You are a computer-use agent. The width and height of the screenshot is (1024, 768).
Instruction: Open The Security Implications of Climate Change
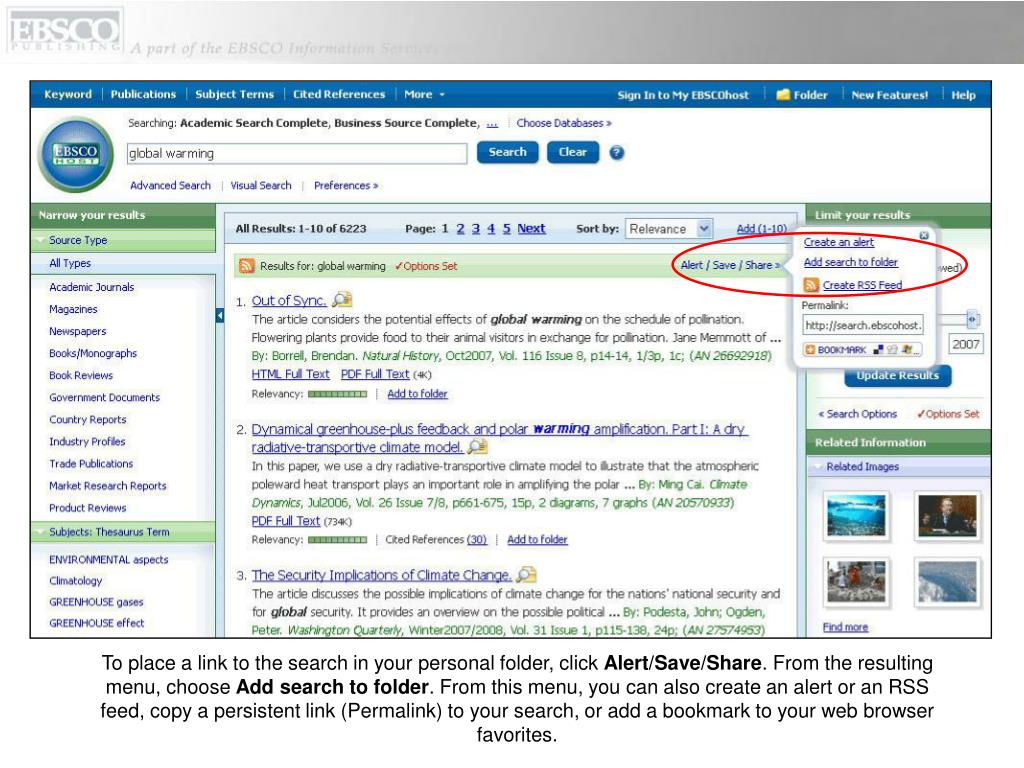coord(381,575)
